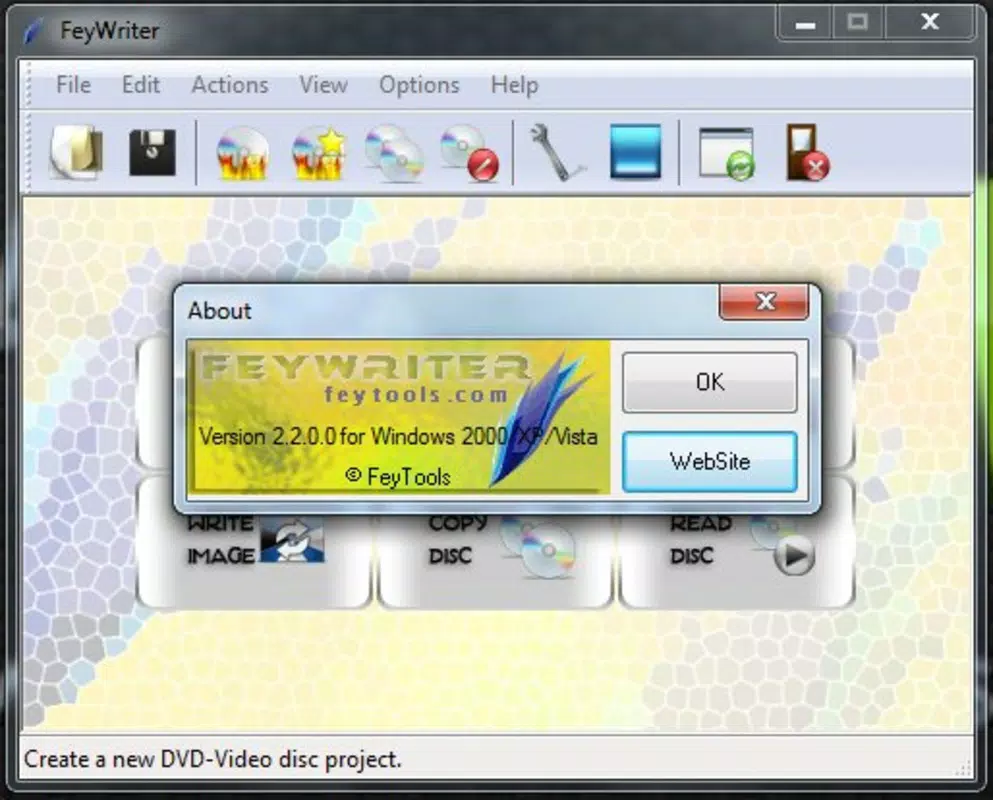Minimize the FeyWriter window
This screenshot has width=993, height=800.
tap(805, 23)
